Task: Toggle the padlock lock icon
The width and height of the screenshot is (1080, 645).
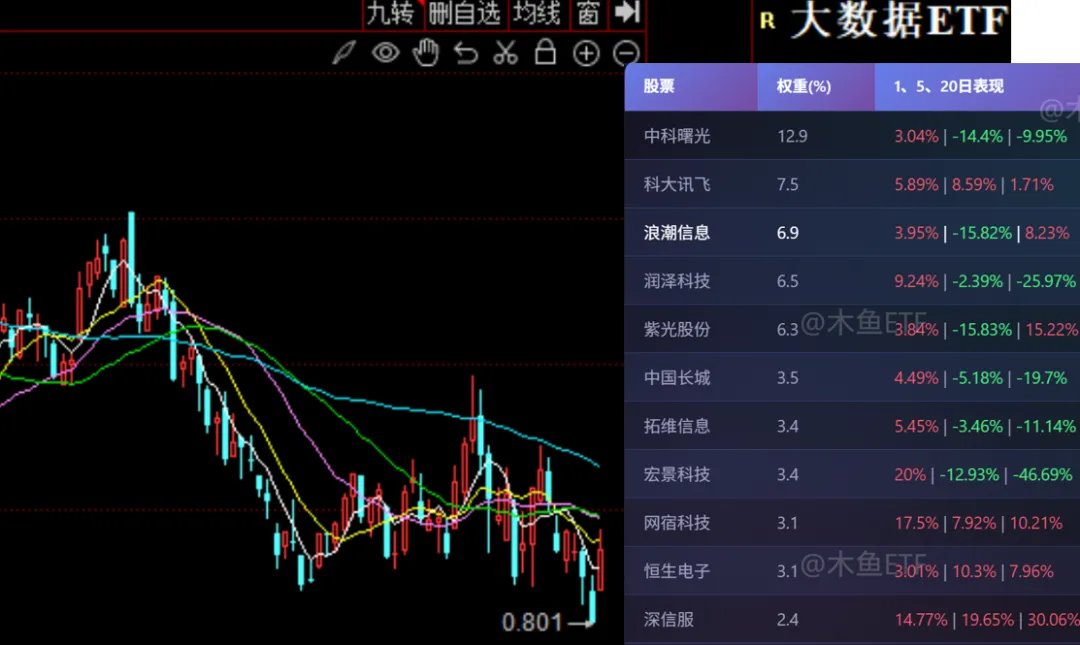Action: click(546, 52)
